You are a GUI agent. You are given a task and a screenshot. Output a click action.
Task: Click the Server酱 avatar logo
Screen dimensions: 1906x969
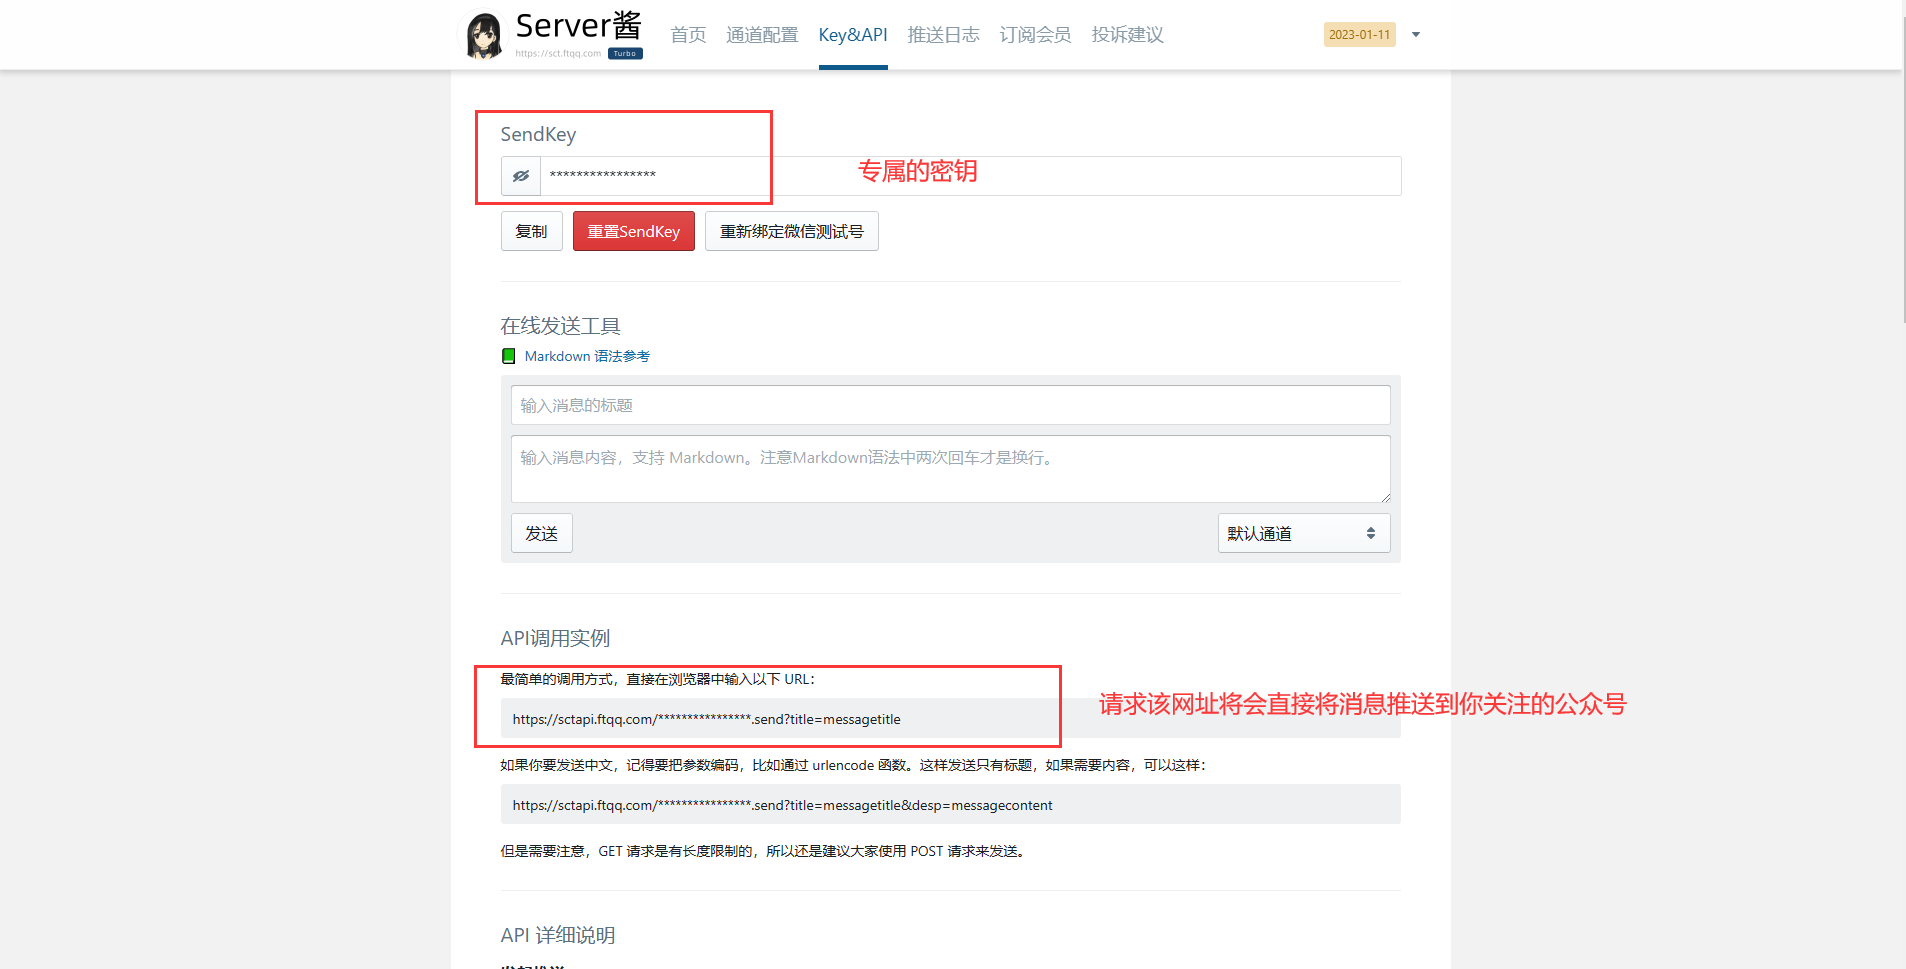[x=484, y=35]
